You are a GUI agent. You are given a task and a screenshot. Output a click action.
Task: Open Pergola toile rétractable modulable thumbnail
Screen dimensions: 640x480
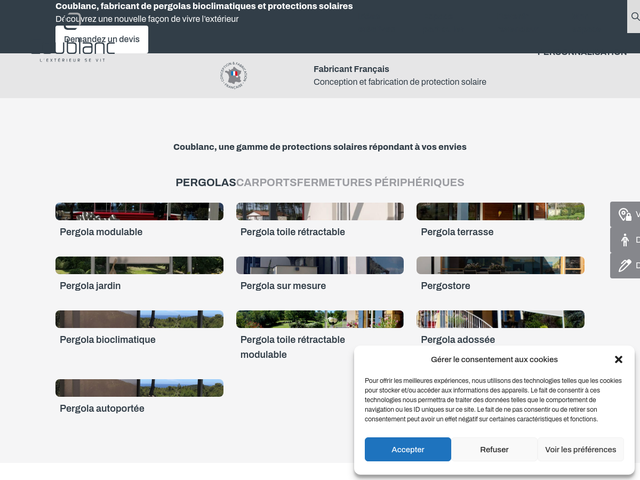point(320,319)
